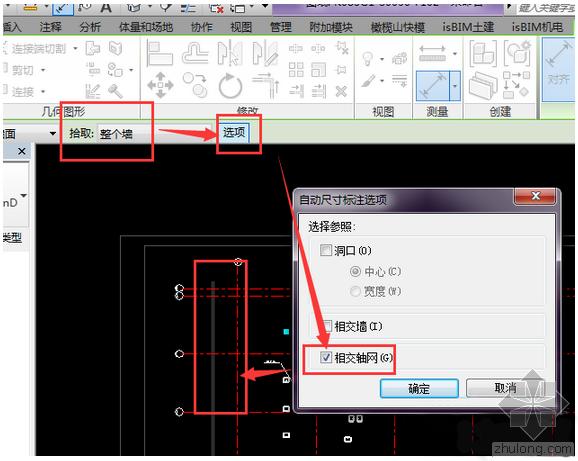Viewport: 578px width, 461px height.
Task: Click the Pin tool icon
Action: tap(341, 70)
